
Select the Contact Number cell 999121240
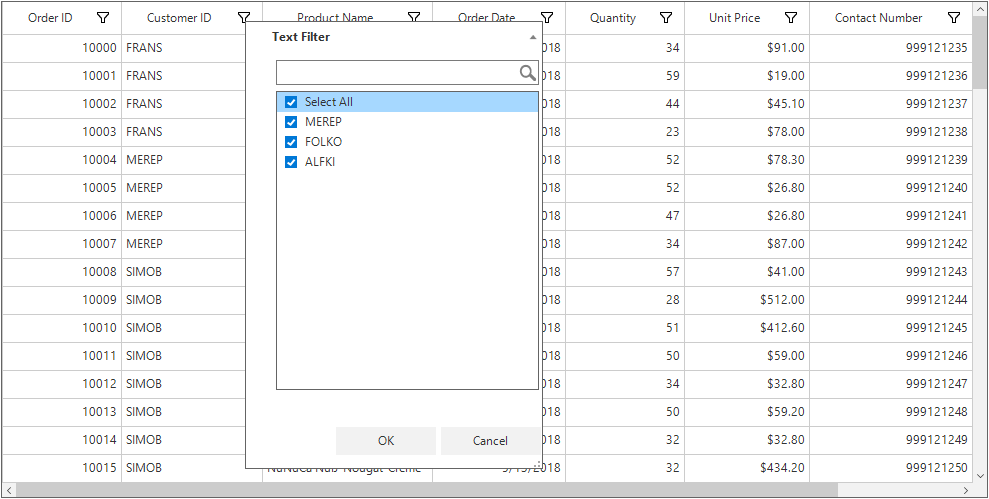(x=891, y=188)
